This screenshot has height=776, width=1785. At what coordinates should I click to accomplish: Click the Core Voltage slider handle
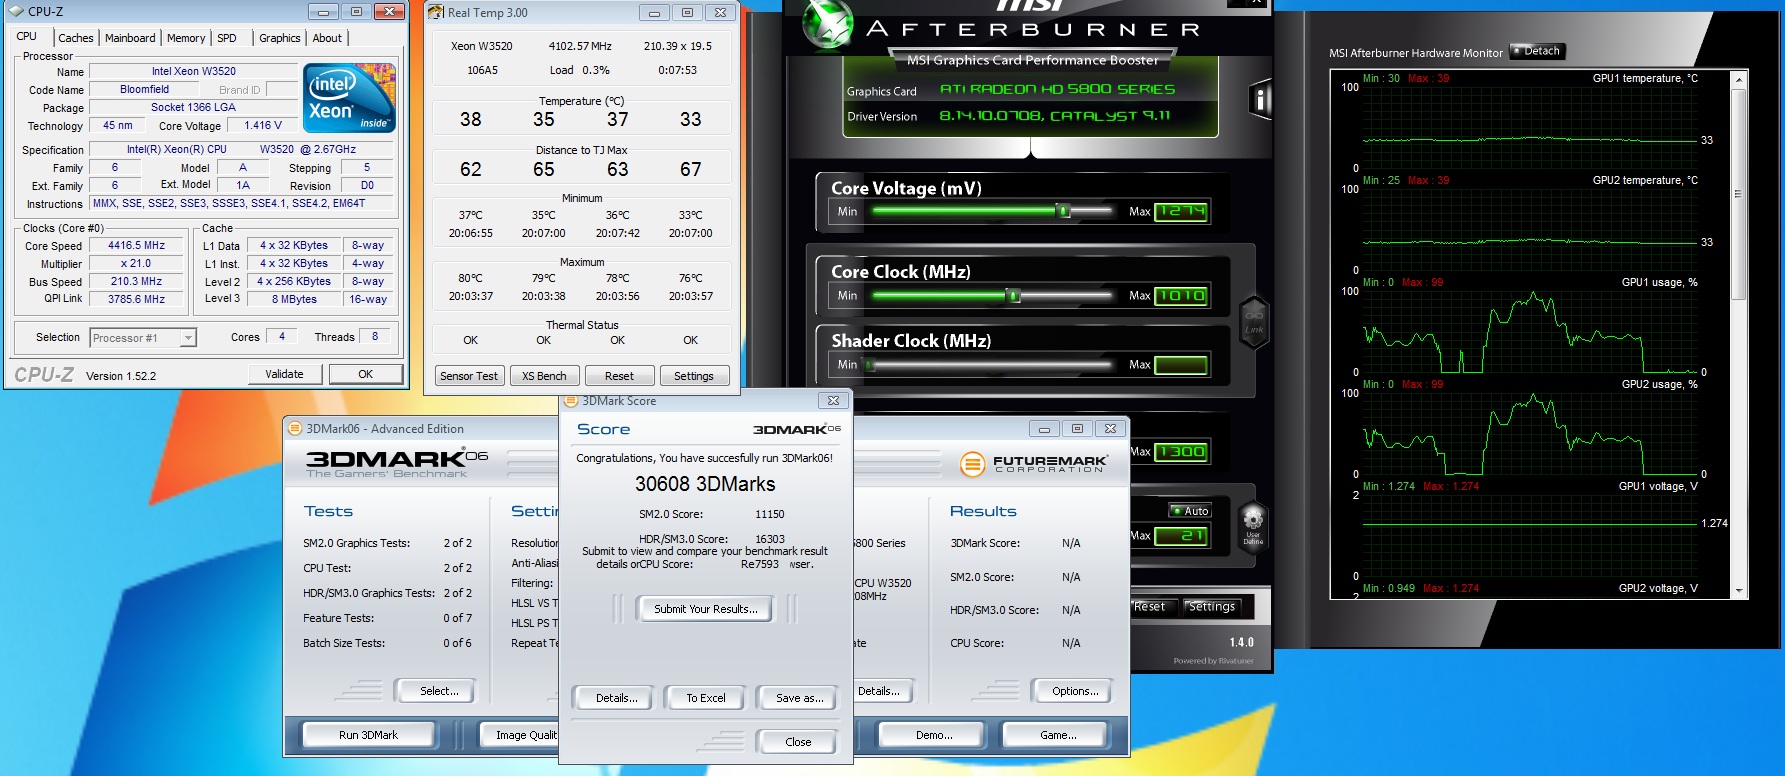[x=1064, y=211]
